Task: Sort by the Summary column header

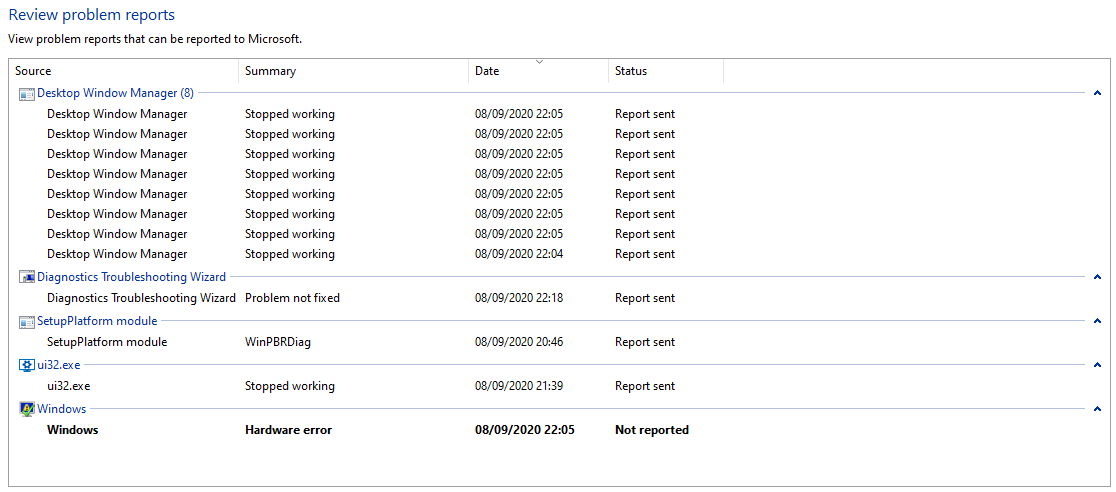Action: 354,71
